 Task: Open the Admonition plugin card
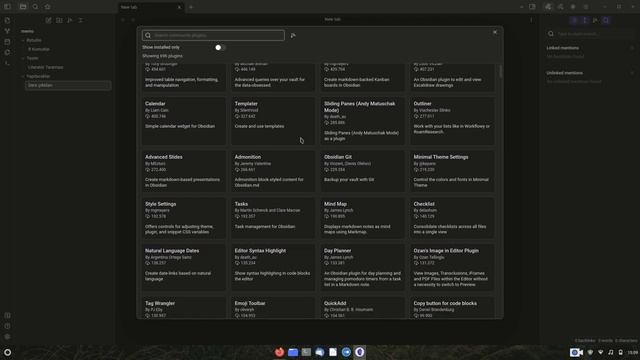point(273,171)
